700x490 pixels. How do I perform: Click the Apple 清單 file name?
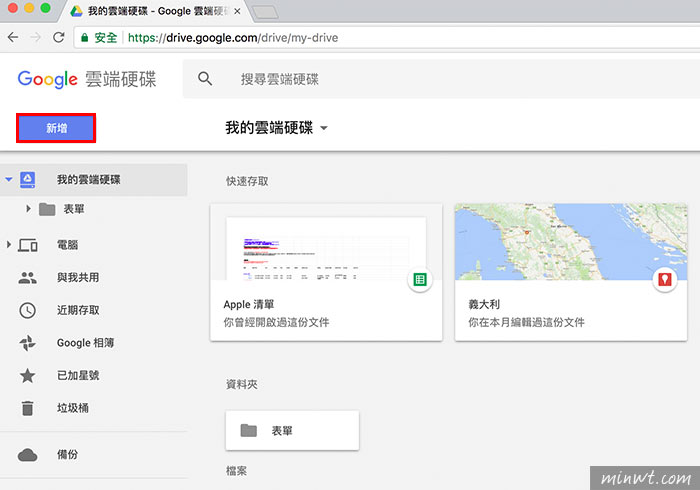tap(249, 304)
